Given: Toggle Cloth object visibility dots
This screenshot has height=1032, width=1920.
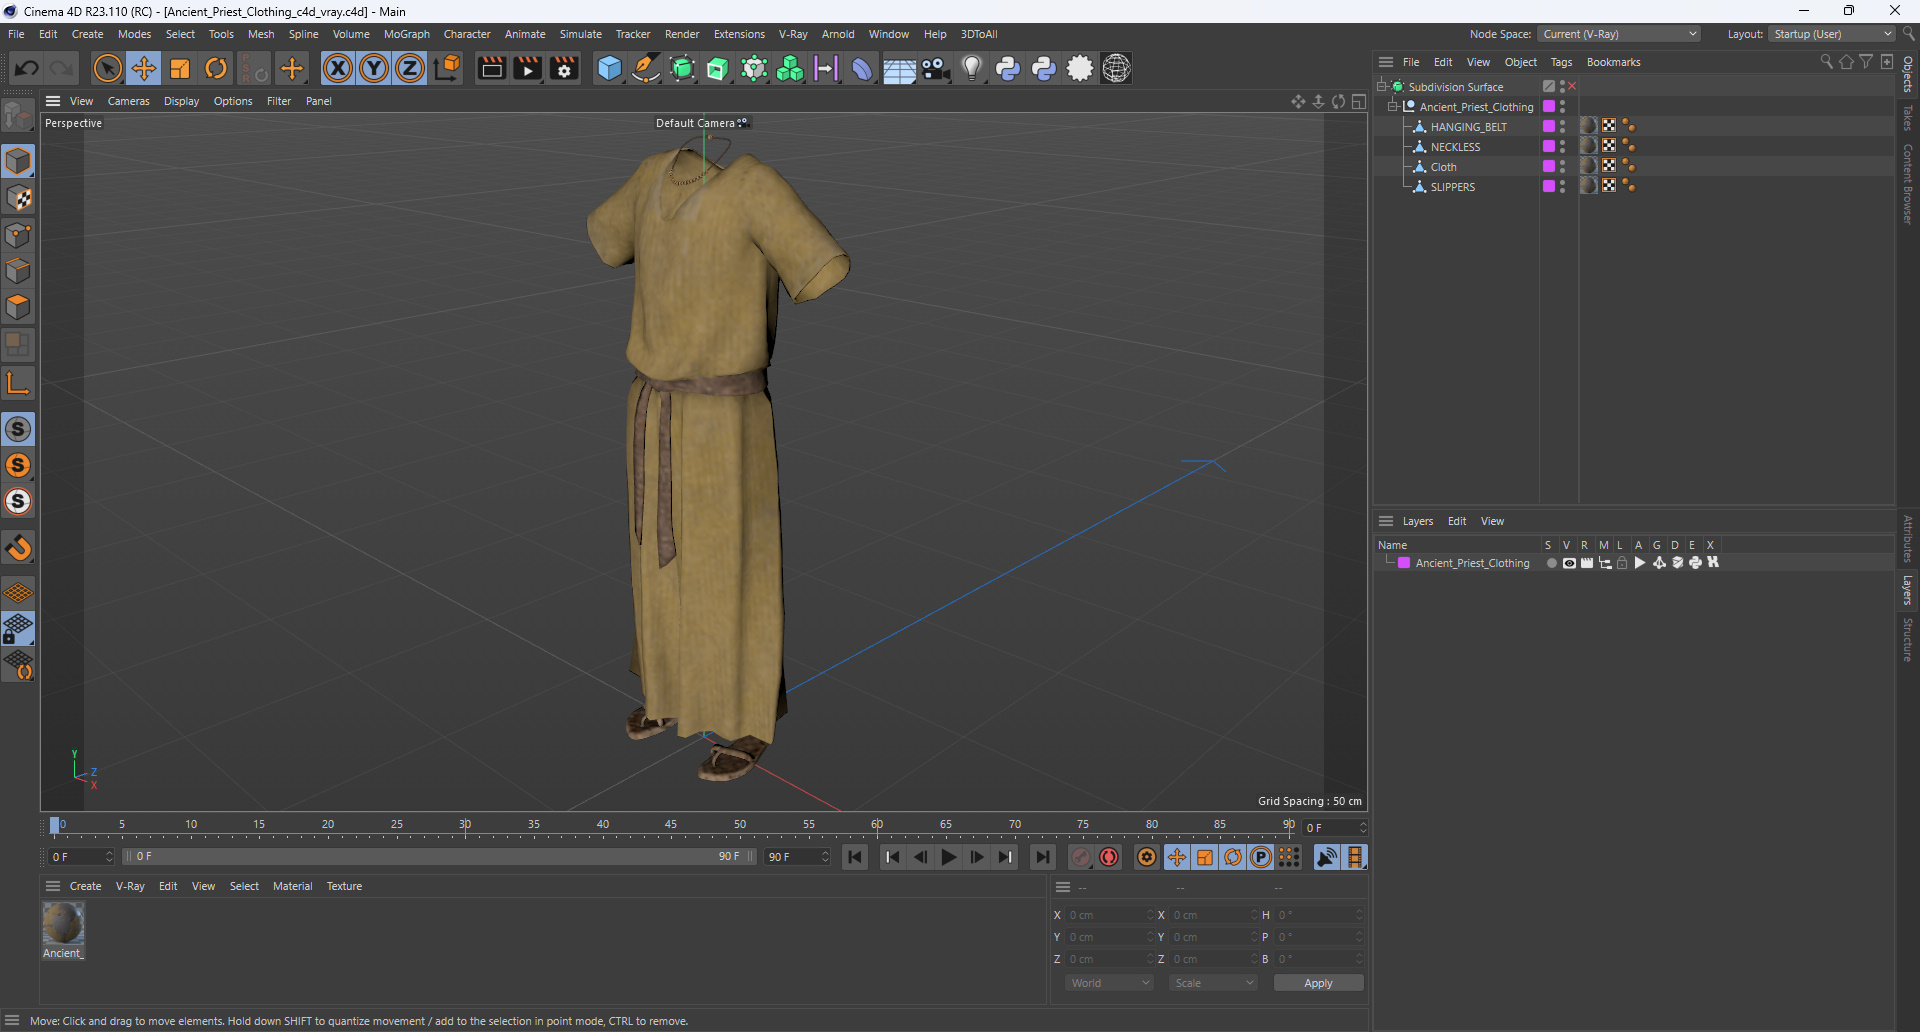Looking at the screenshot, I should (1562, 166).
